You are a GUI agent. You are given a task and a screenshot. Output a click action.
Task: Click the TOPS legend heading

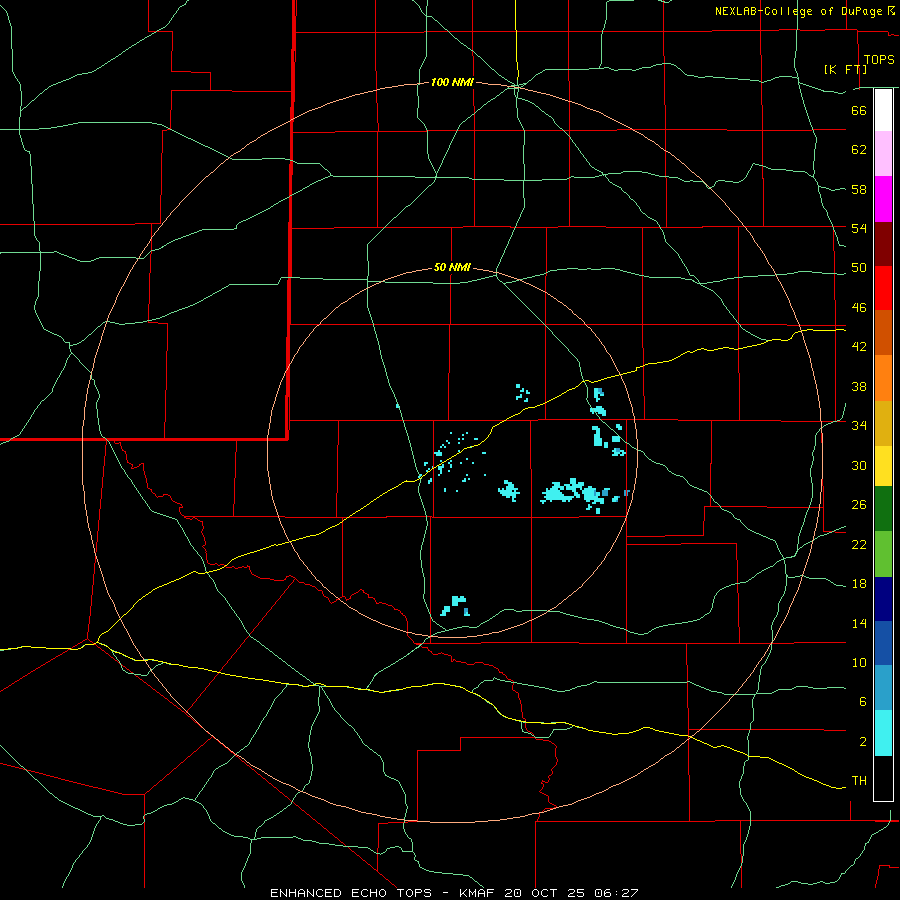coord(879,60)
